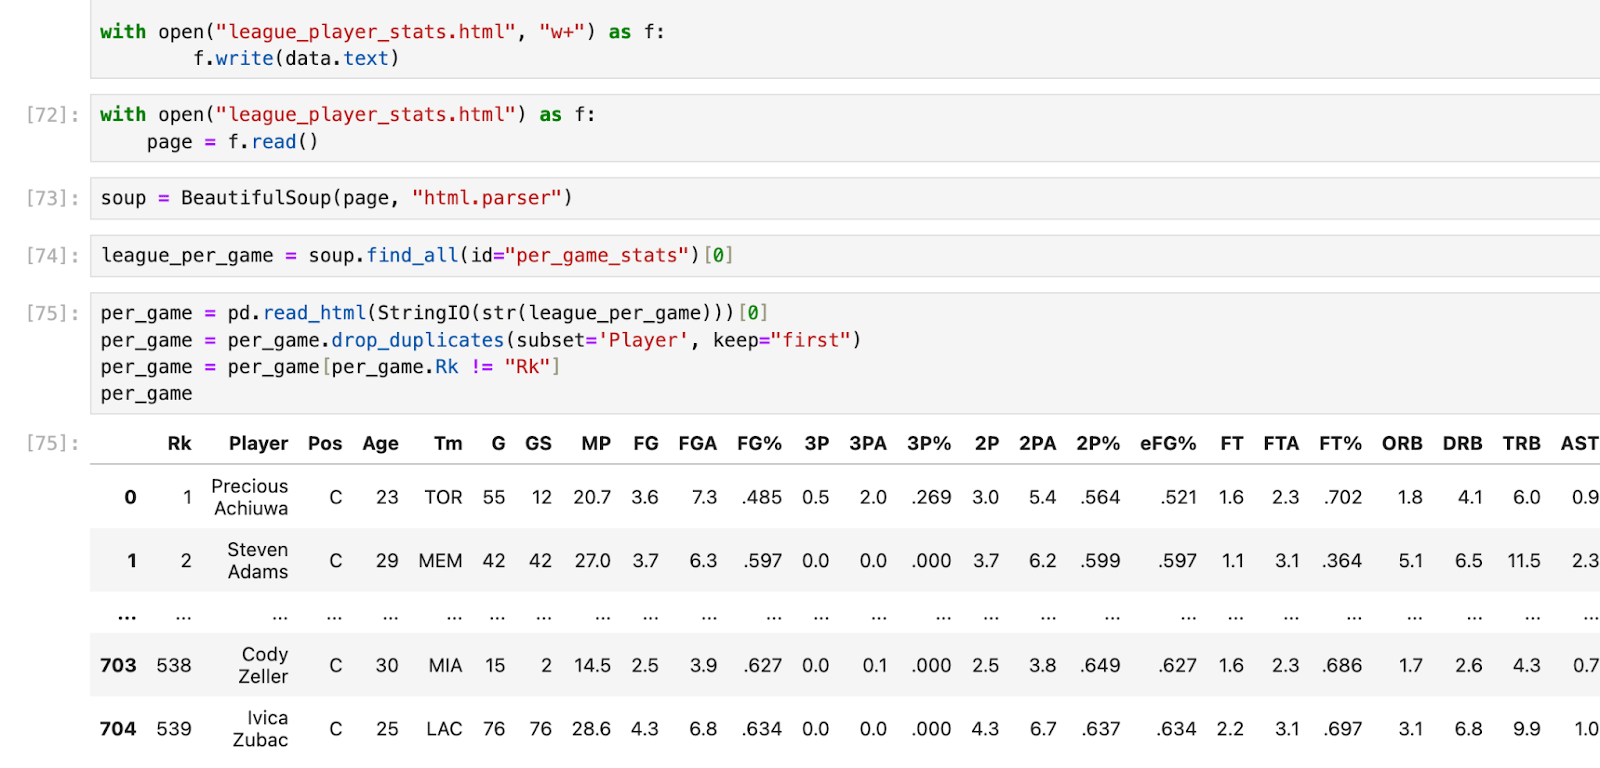
Task: Click the Precious Achiuwa player cell
Action: 250,497
